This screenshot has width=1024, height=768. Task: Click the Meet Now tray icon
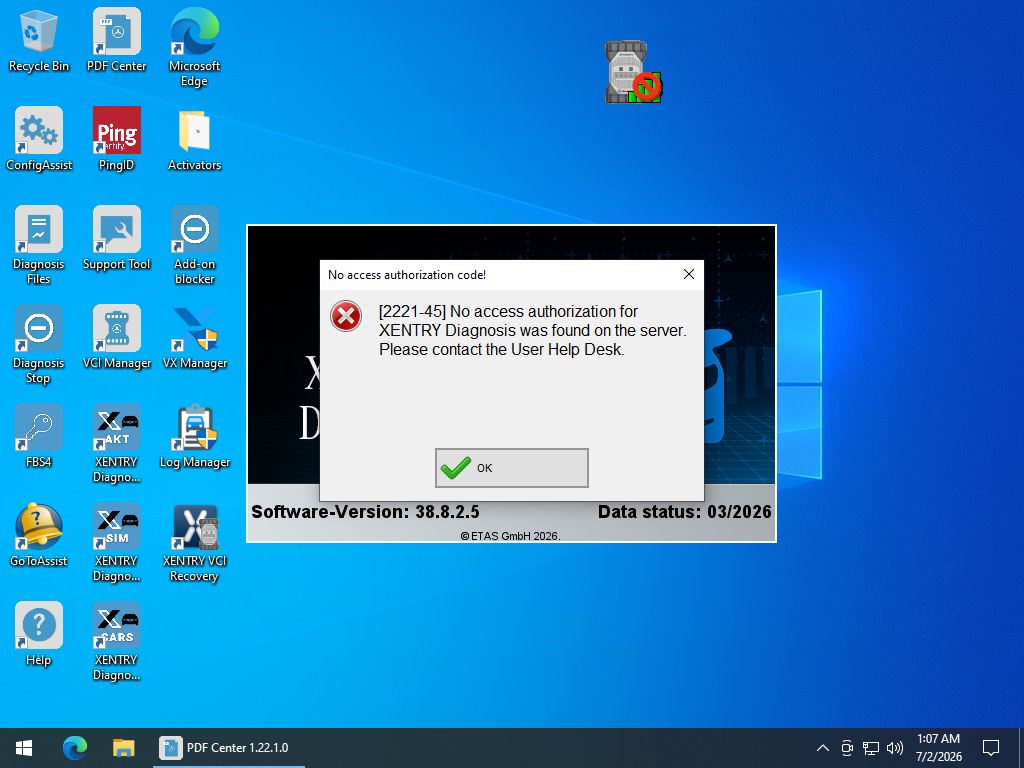point(847,748)
